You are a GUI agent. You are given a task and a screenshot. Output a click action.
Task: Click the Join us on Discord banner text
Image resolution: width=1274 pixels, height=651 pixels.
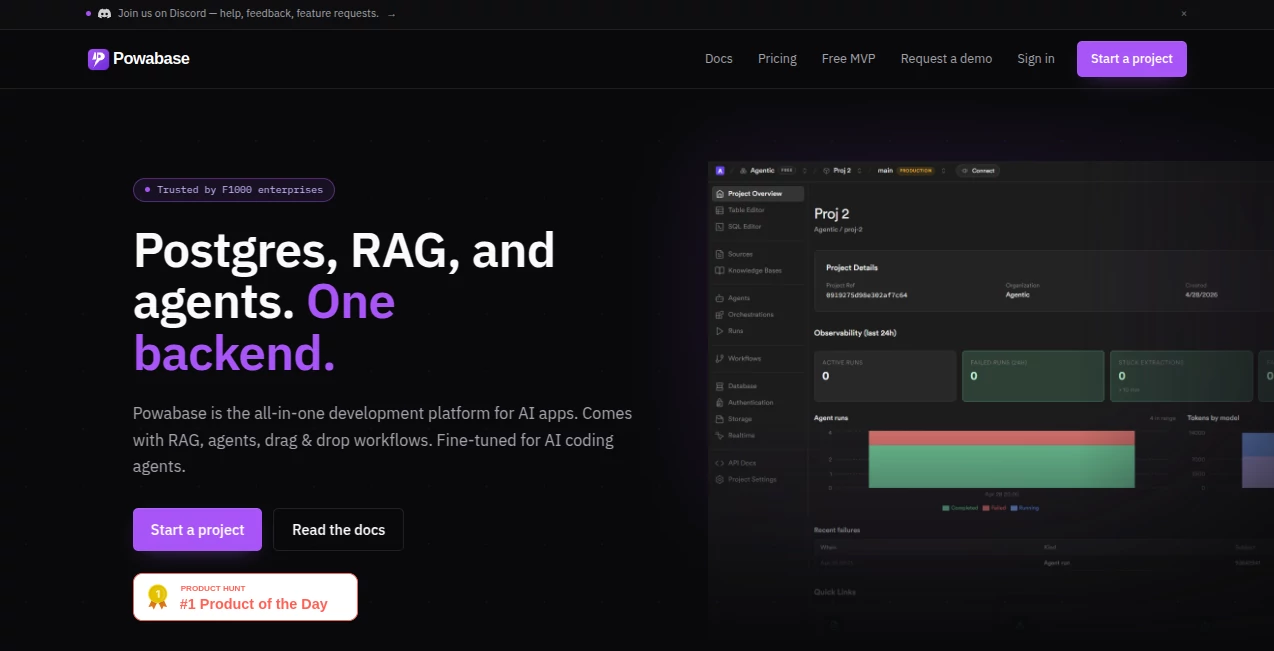(248, 14)
